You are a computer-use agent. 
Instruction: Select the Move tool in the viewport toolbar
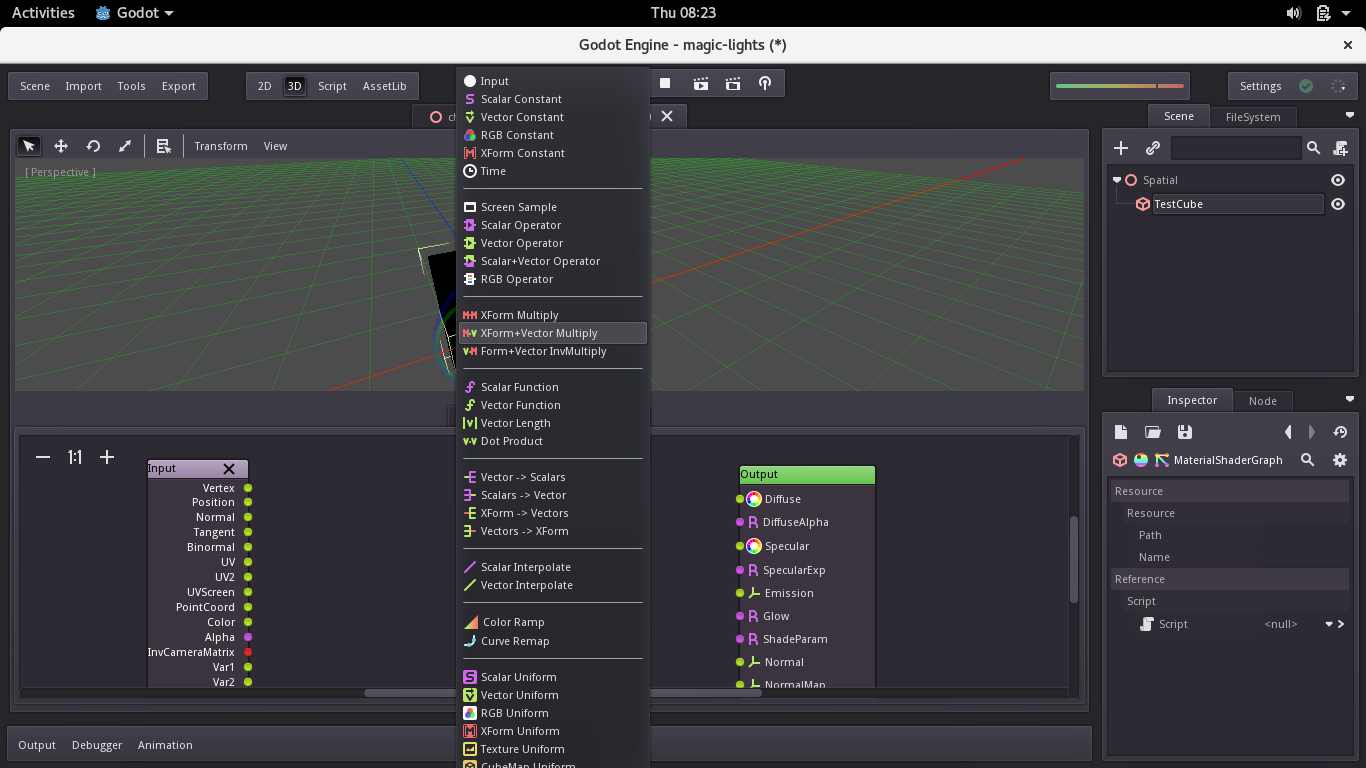(x=60, y=146)
